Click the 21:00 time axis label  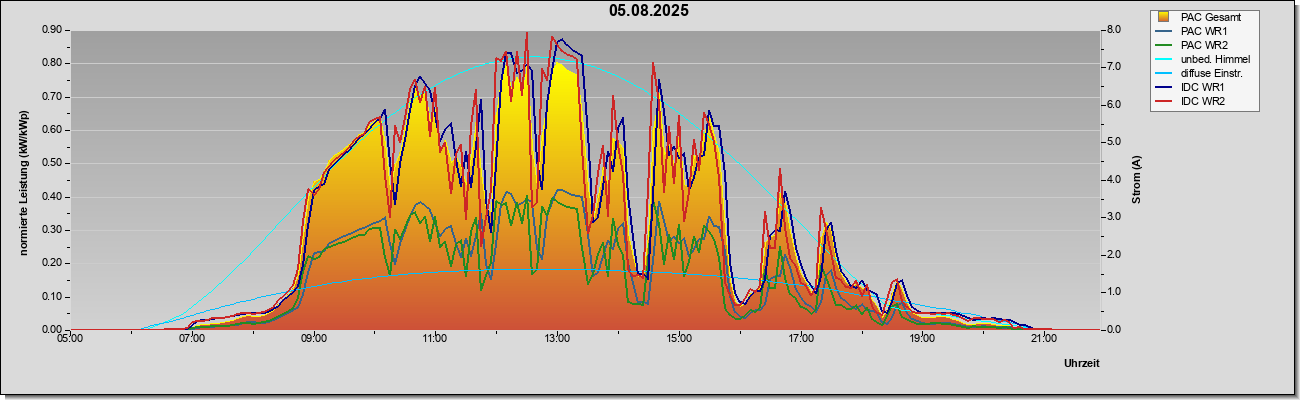point(1044,340)
